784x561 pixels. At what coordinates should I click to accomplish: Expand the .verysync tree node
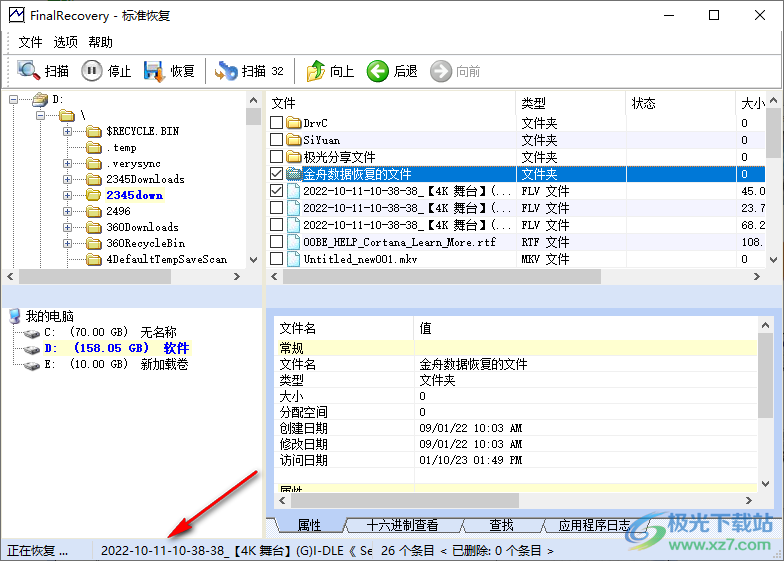[68, 164]
